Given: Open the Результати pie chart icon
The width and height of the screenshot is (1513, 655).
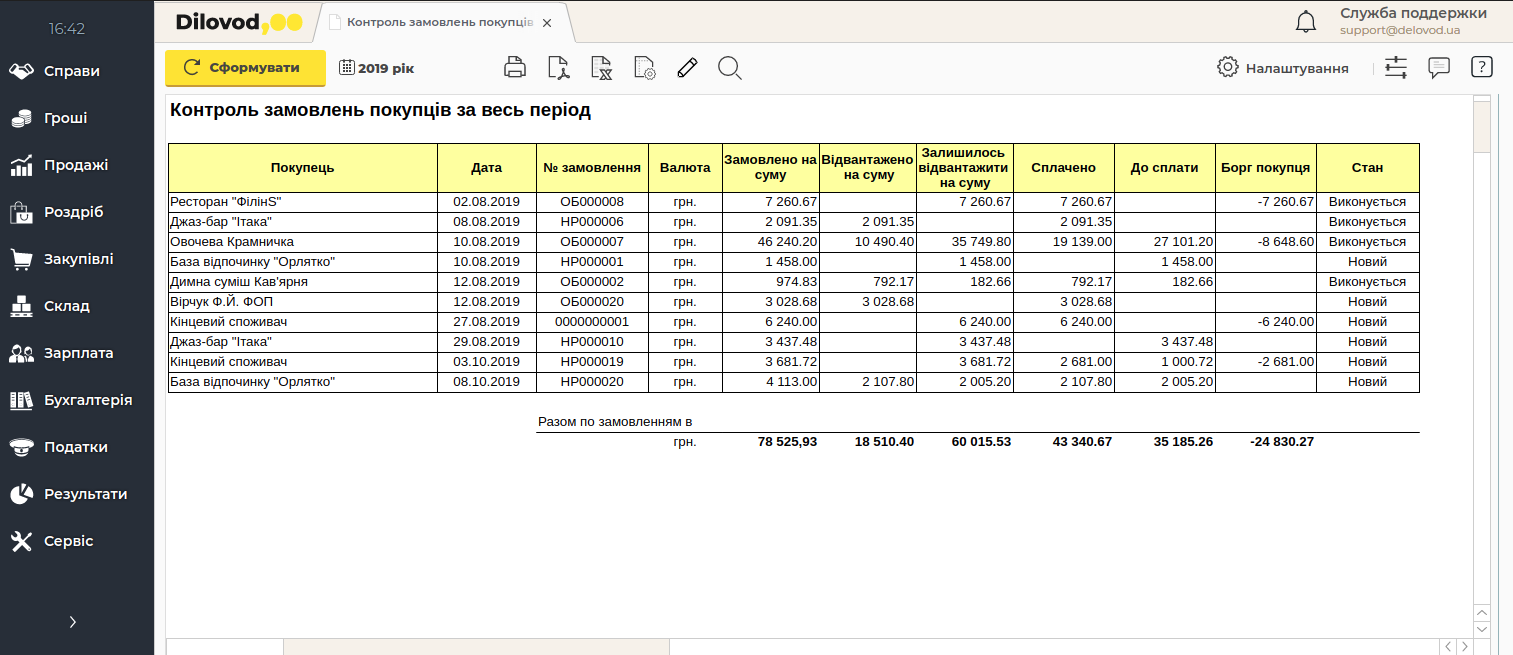Looking at the screenshot, I should click(22, 494).
